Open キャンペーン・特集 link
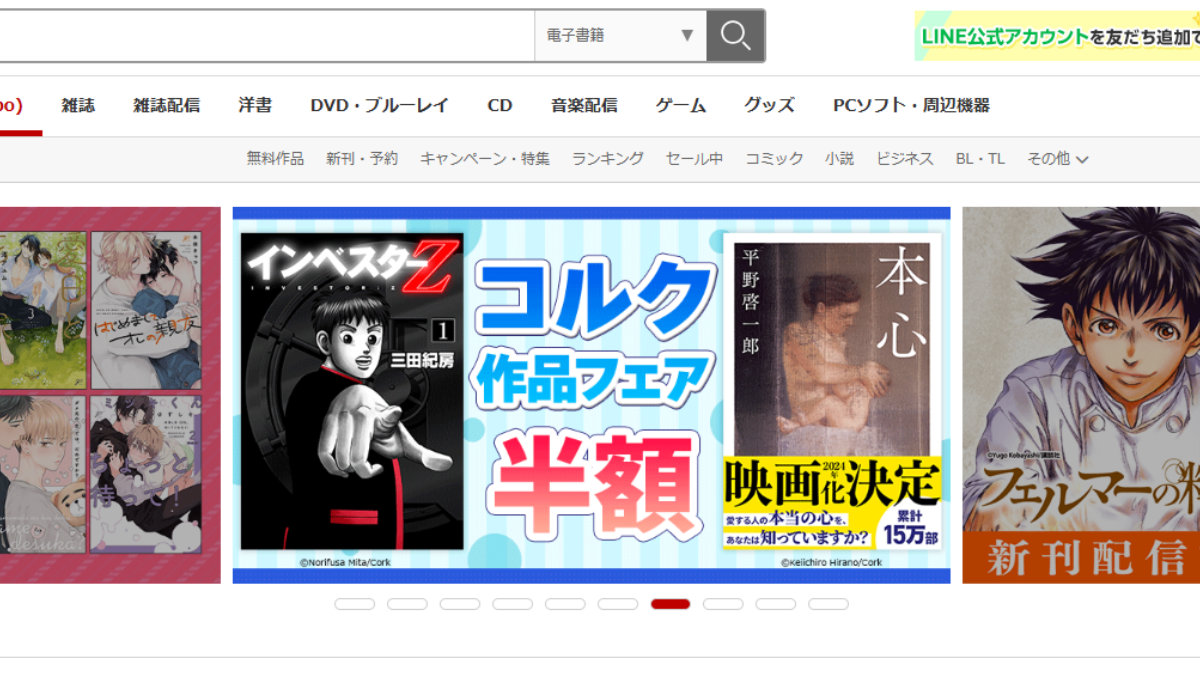Screen dimensions: 1200x675 pyautogui.click(x=485, y=158)
